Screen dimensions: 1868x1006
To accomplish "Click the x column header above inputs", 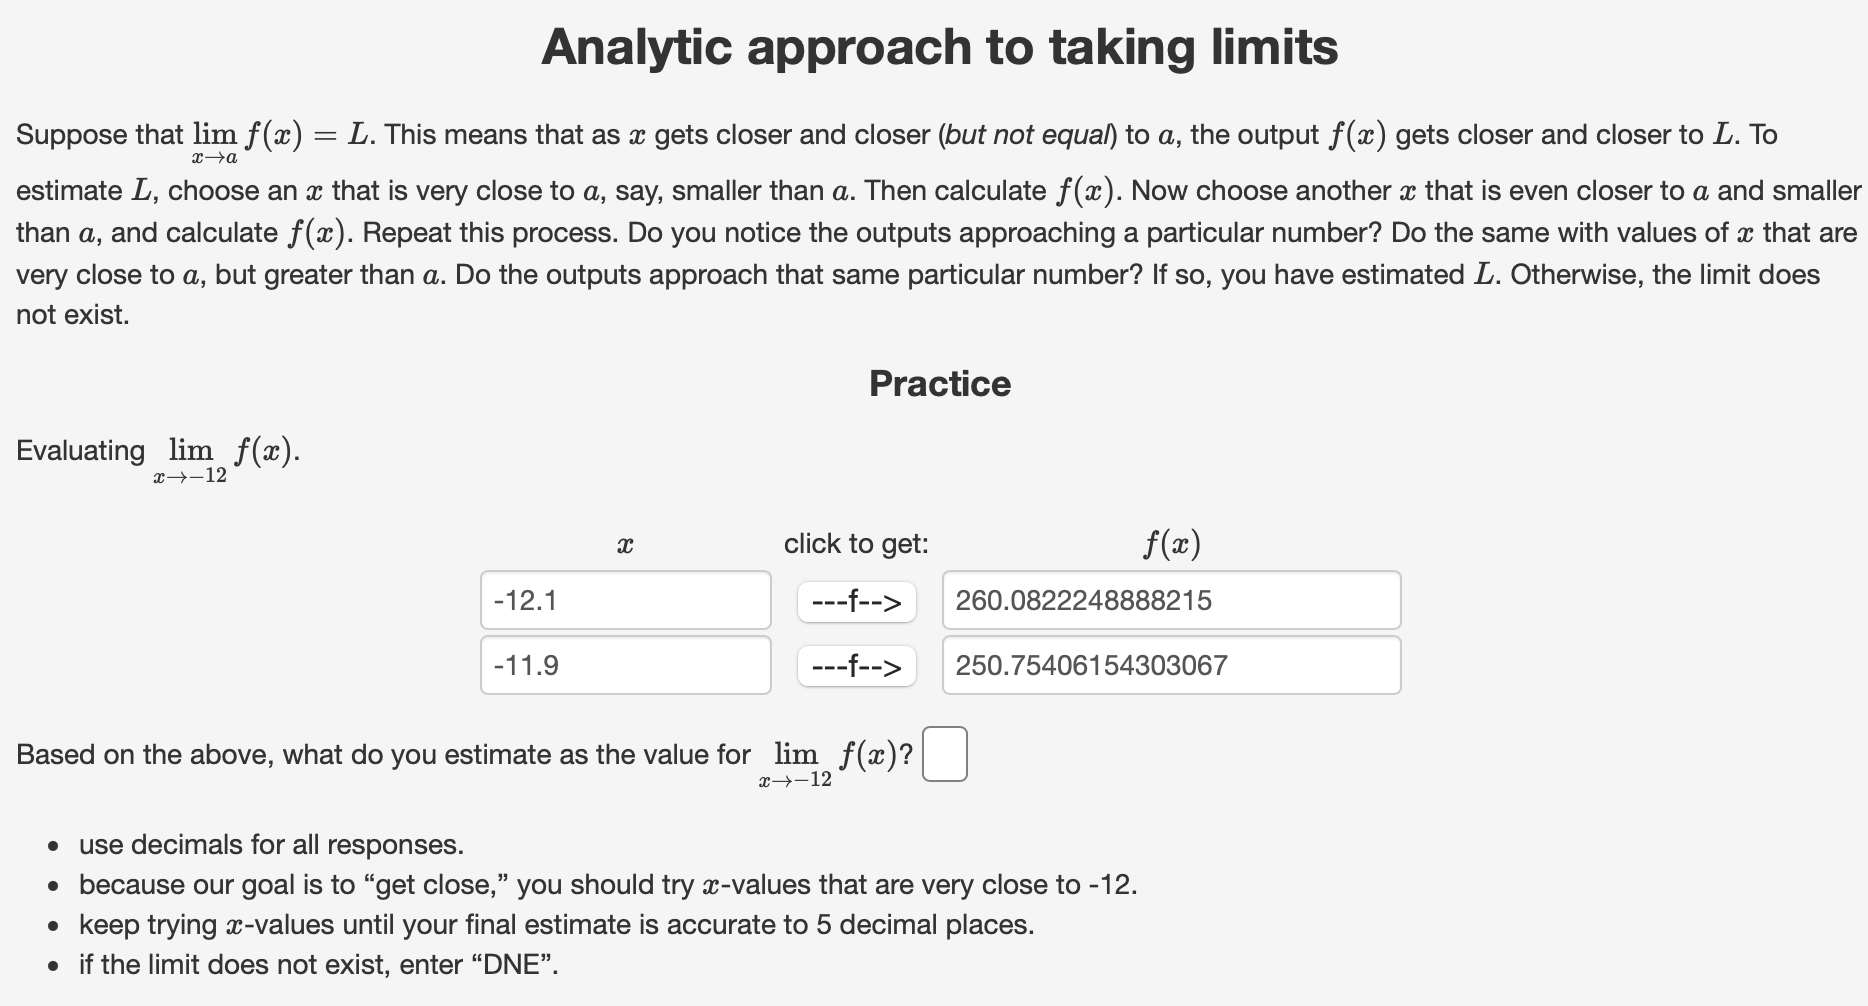I will click(626, 543).
